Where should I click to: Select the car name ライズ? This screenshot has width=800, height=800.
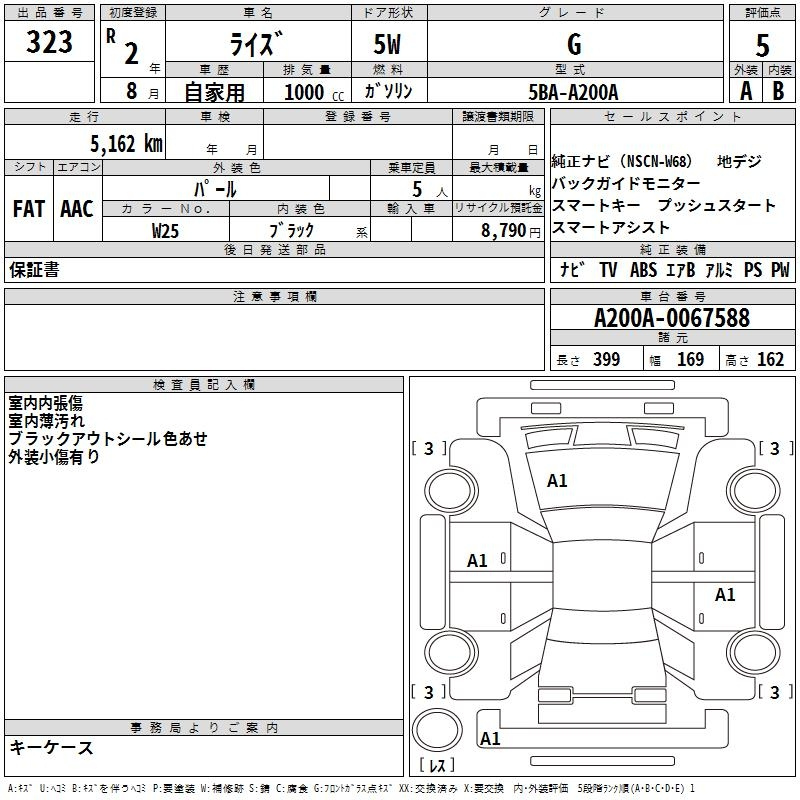(x=256, y=43)
